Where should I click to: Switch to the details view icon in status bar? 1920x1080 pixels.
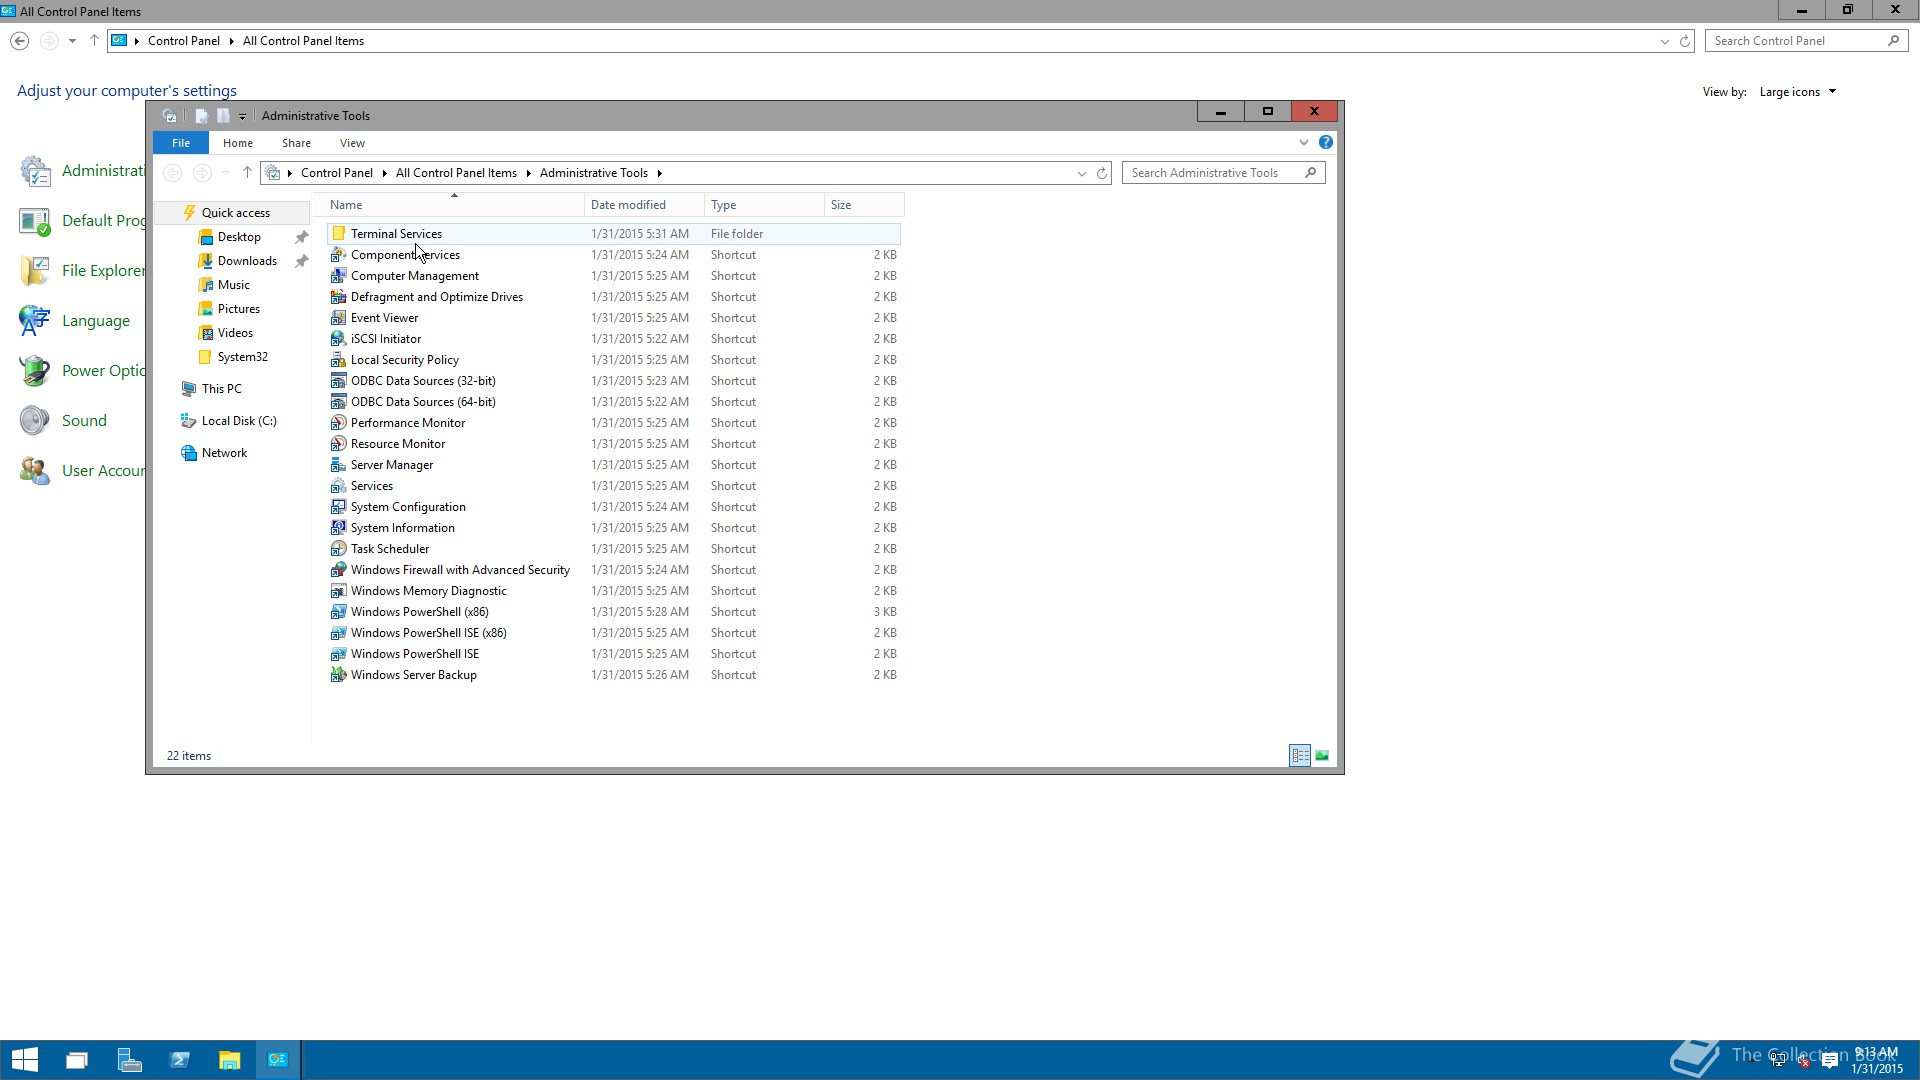[x=1300, y=756]
